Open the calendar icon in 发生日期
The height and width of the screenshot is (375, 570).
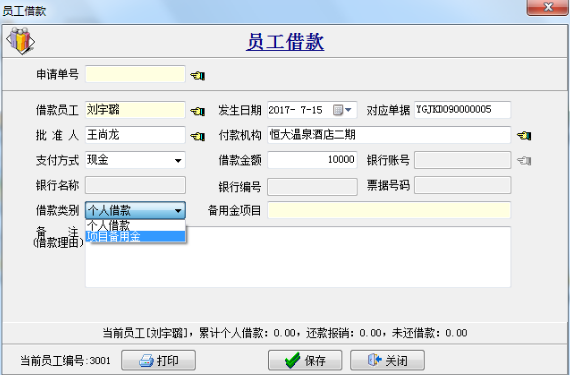click(x=338, y=110)
